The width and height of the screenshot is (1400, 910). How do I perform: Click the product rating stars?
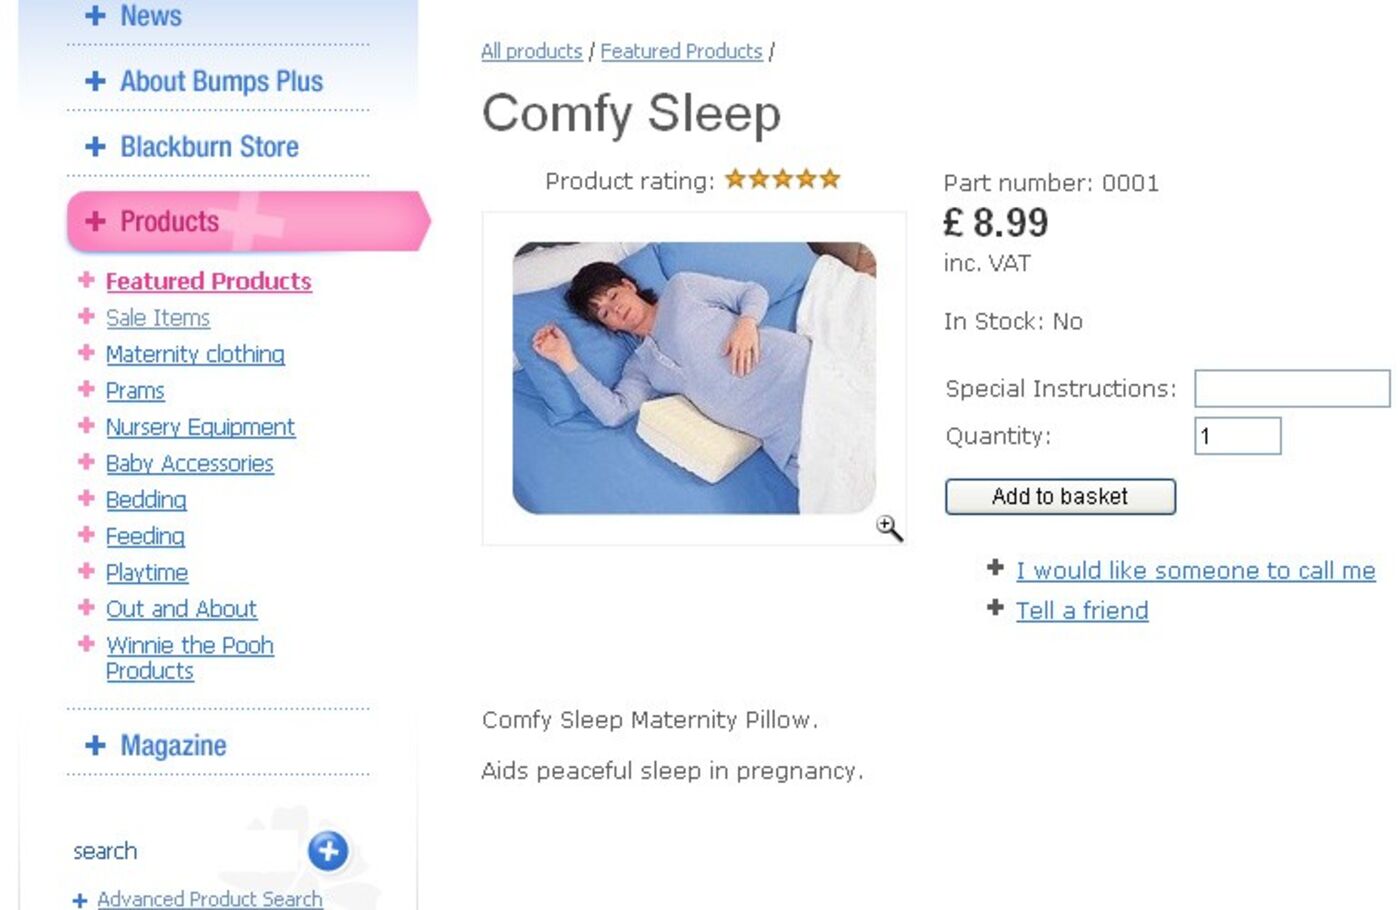coord(782,179)
